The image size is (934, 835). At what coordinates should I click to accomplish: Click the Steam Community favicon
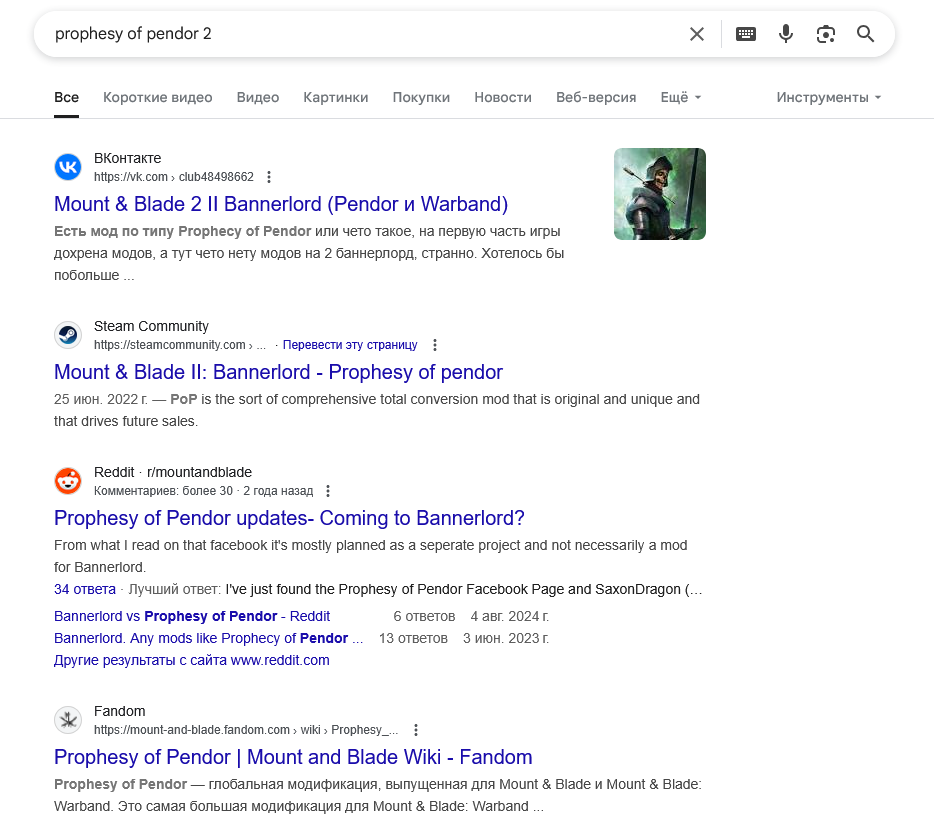(68, 335)
